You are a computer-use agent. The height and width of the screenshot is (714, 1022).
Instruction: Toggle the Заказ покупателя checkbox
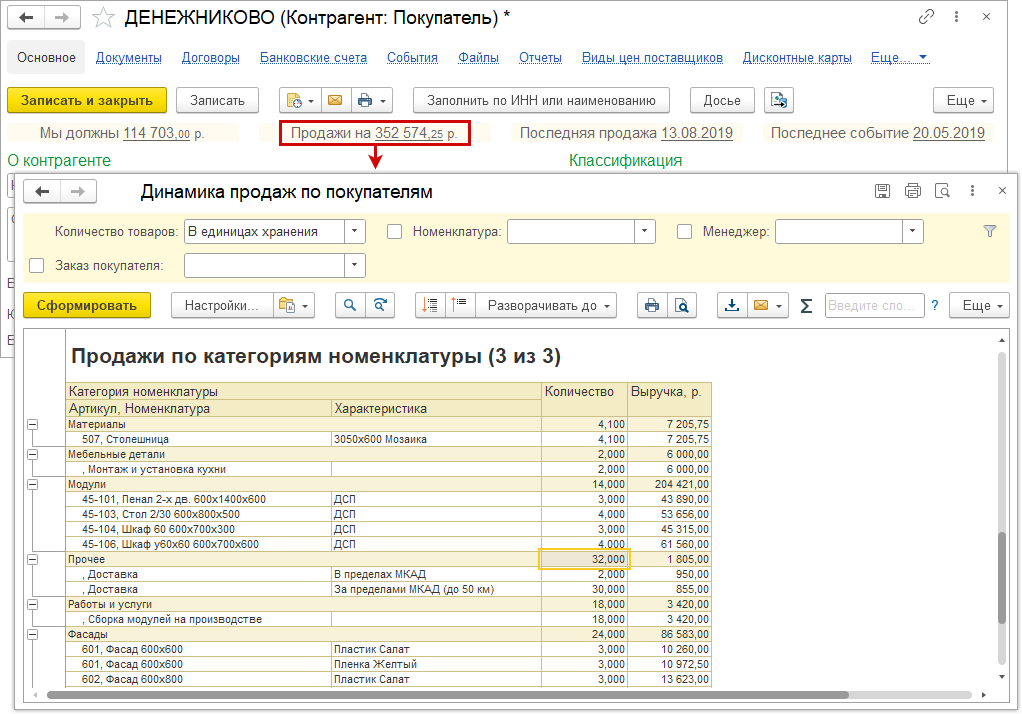click(37, 265)
